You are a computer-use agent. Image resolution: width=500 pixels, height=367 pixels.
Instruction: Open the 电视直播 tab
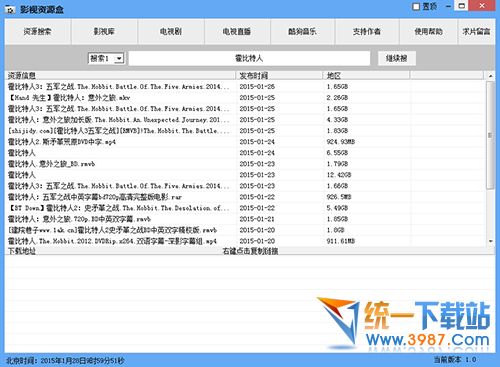(237, 32)
